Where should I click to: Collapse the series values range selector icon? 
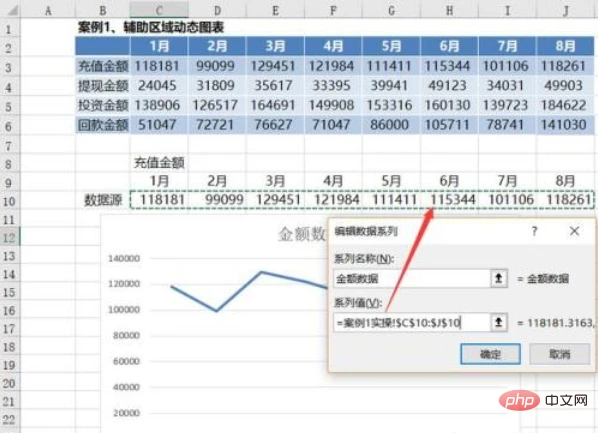pos(498,323)
